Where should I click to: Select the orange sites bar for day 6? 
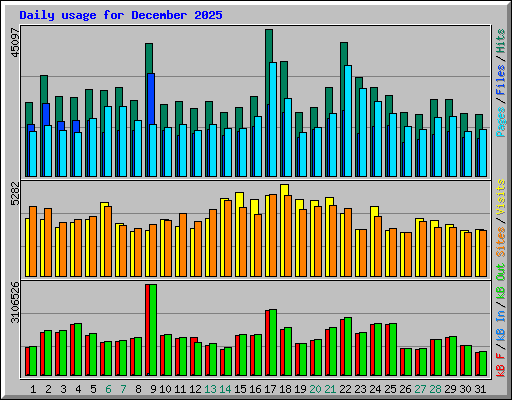[108, 241]
